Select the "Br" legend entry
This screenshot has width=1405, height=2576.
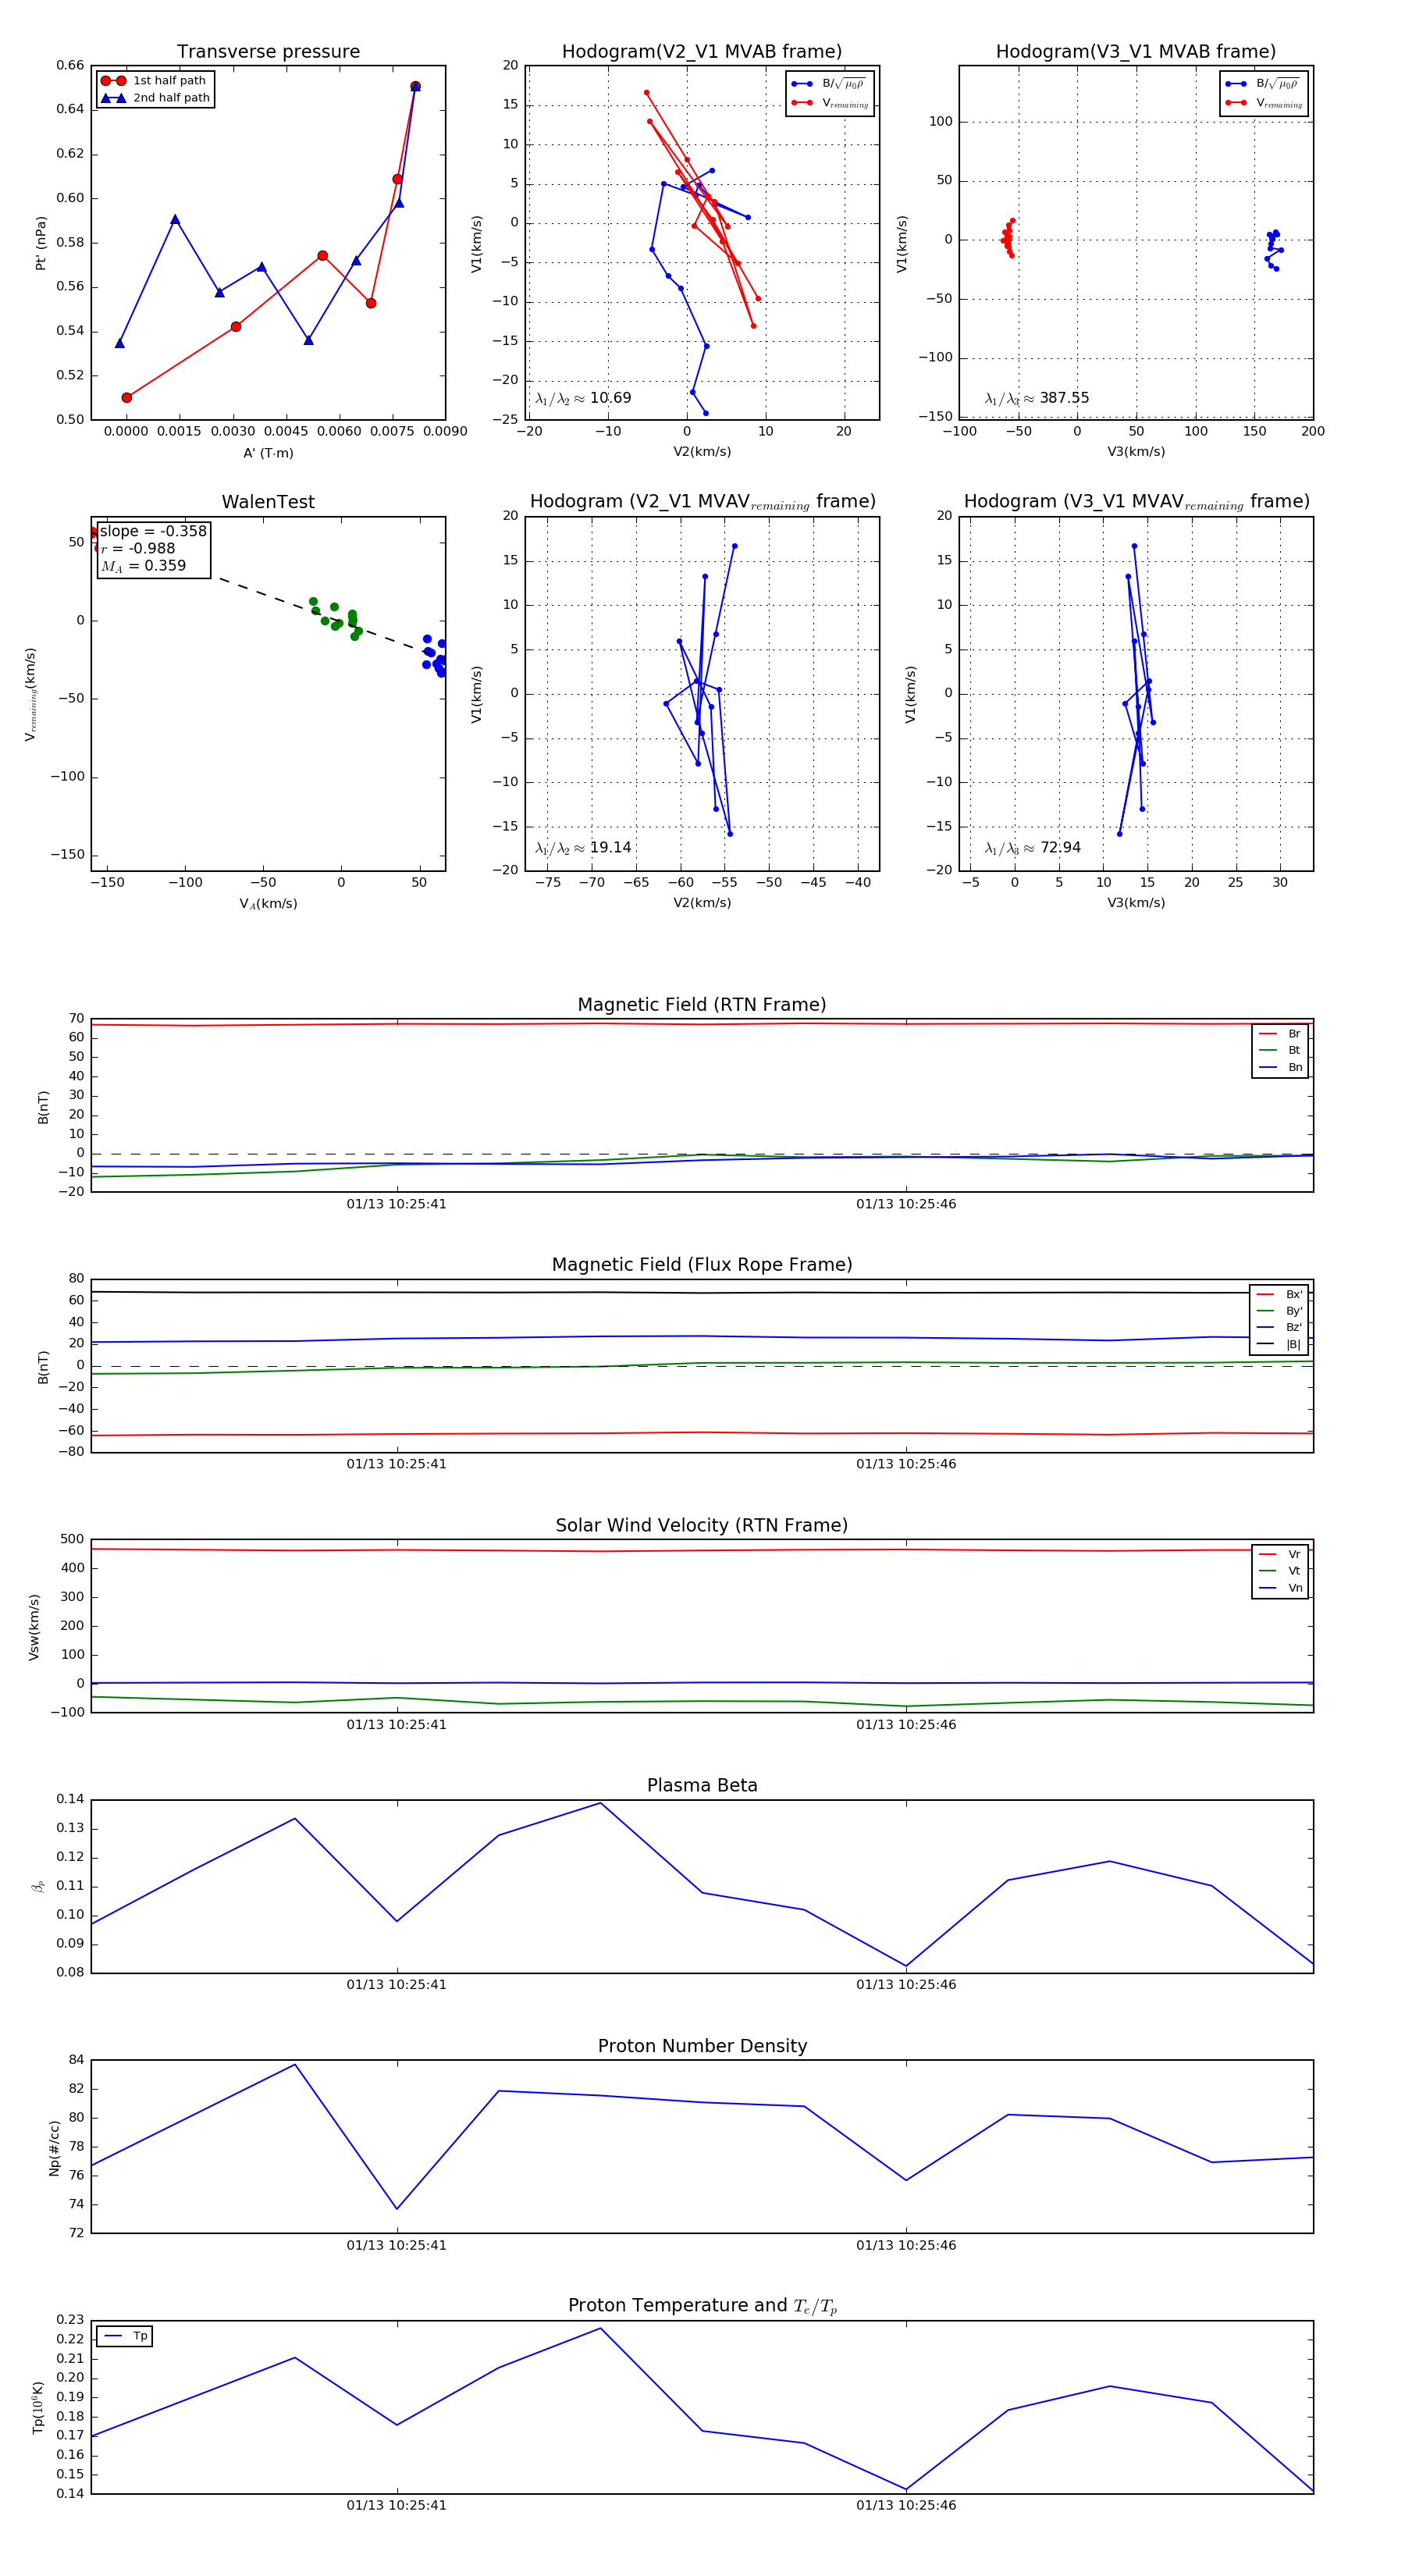1281,1034
